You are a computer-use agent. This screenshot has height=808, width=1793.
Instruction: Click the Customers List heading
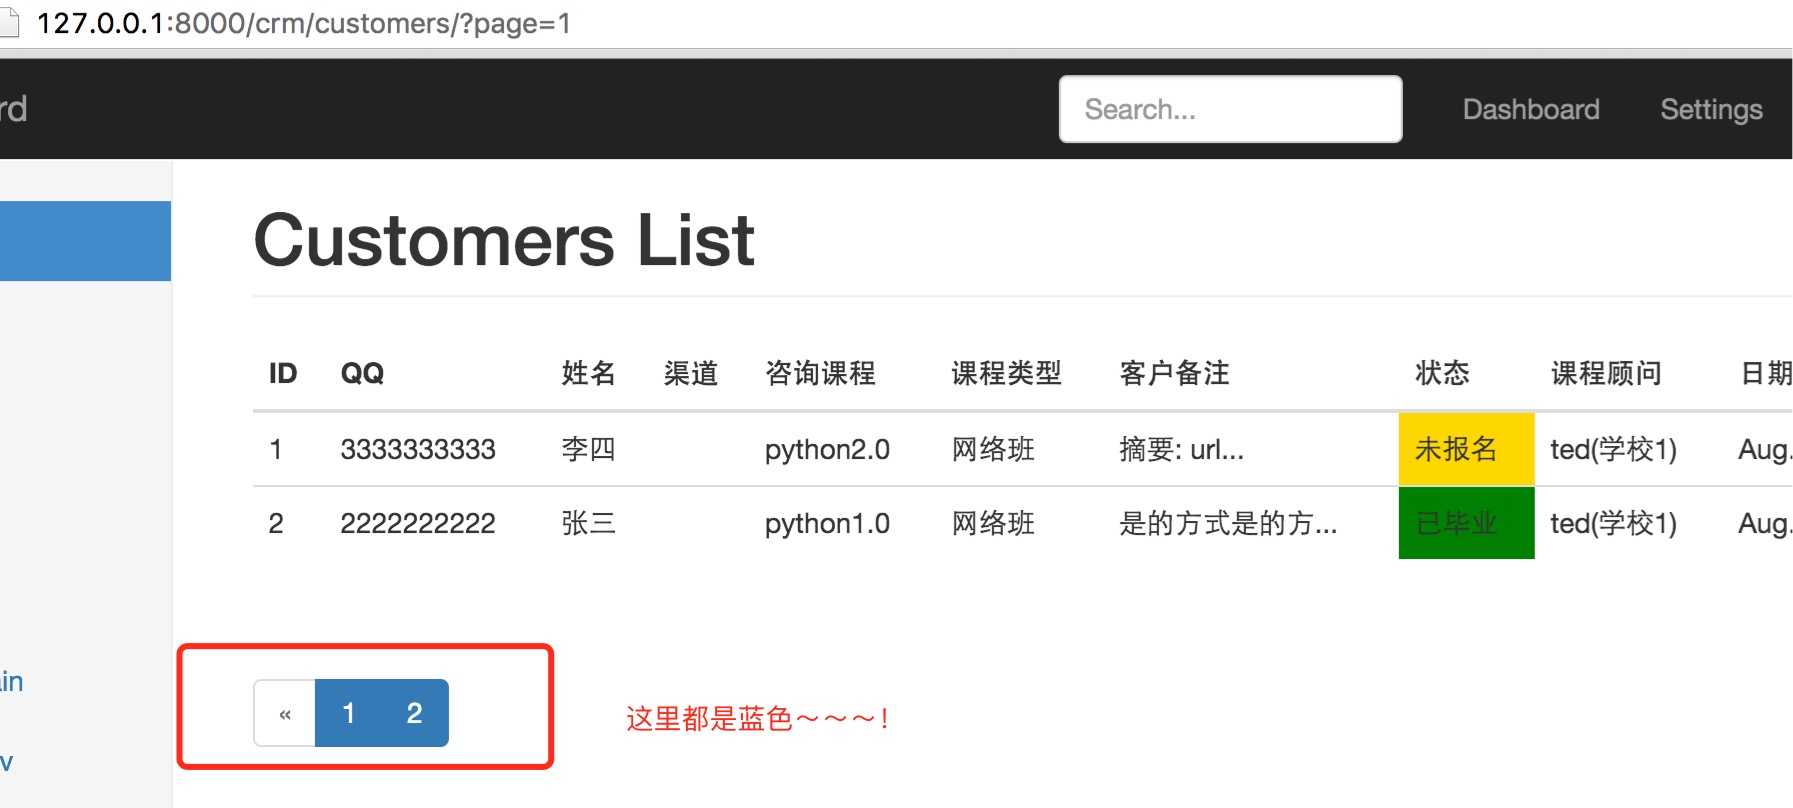[x=504, y=240]
